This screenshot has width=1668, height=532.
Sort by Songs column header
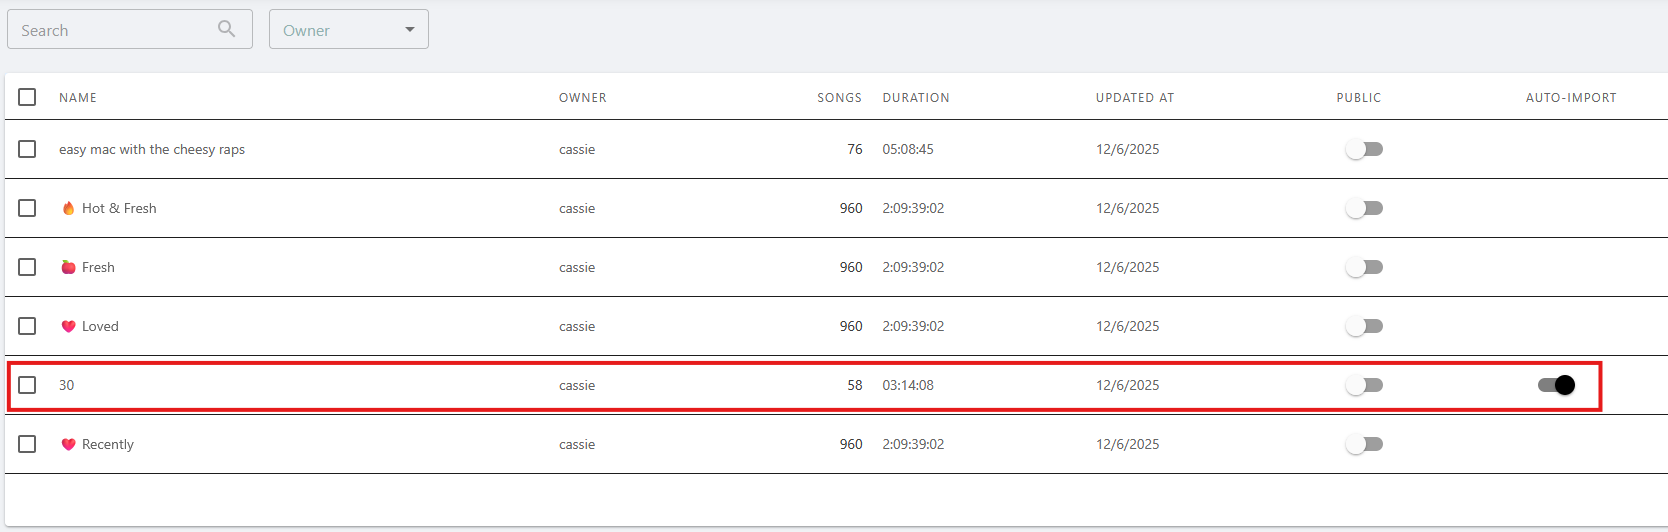[x=839, y=98]
